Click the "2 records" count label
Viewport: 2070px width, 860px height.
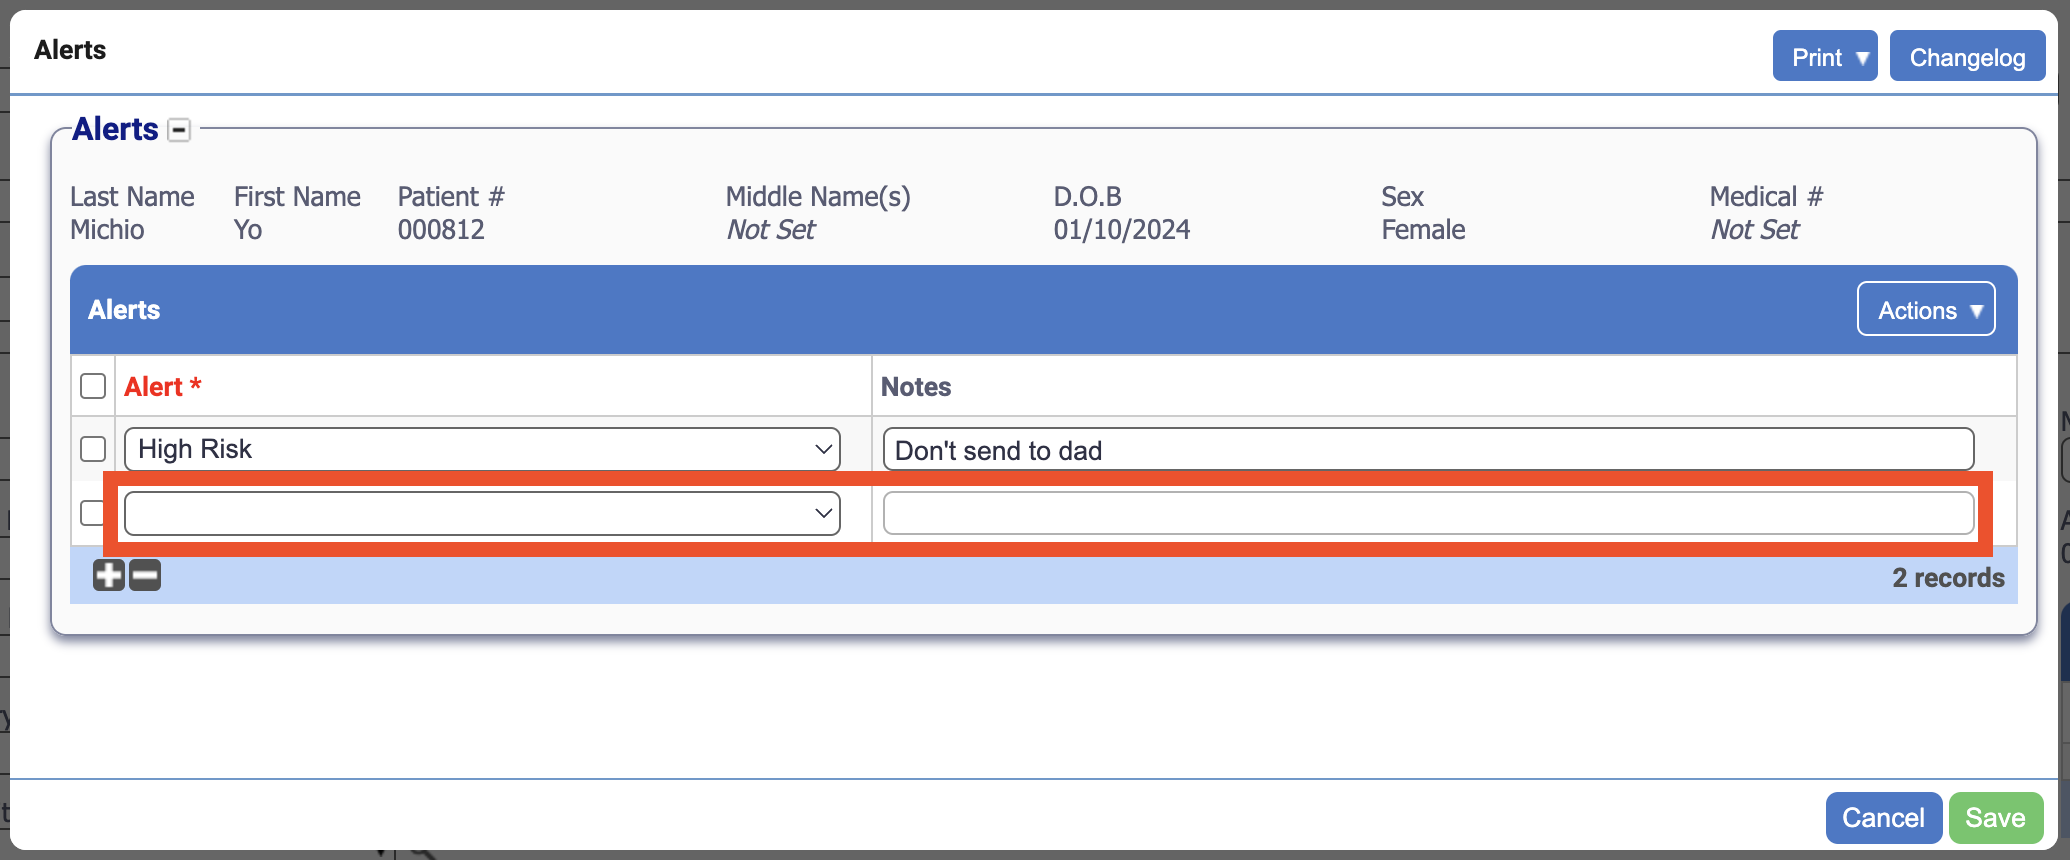coord(1947,578)
